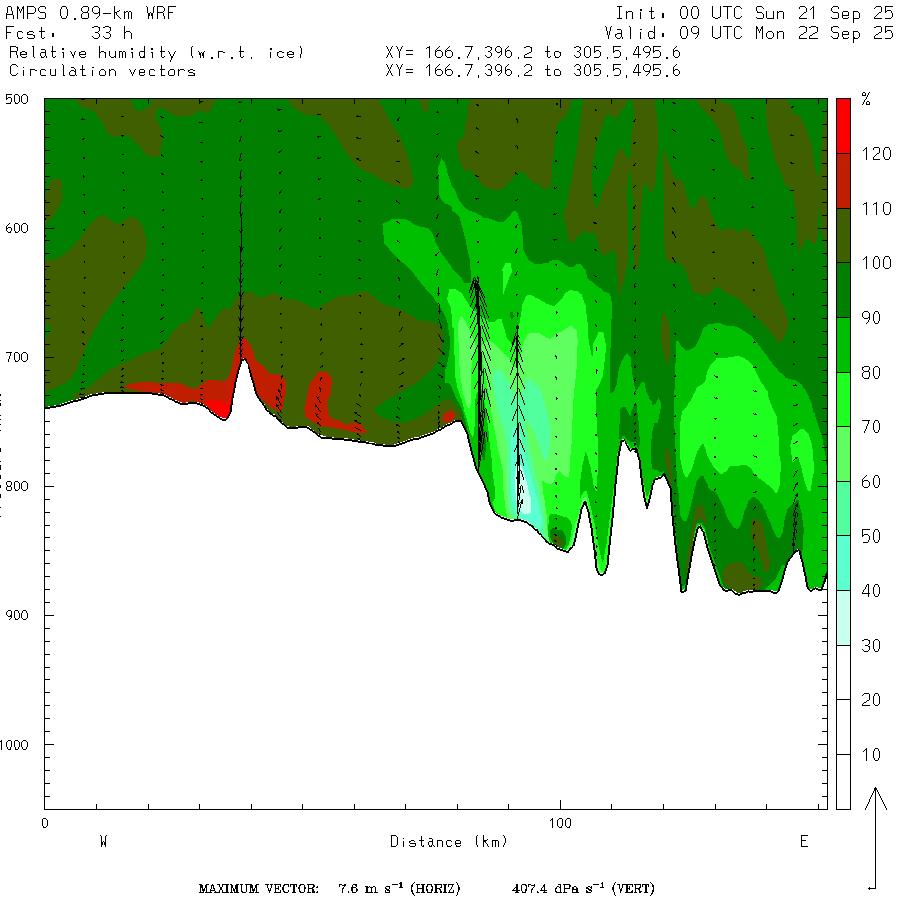Select the pale cyan 30–40 legend swatch
The width and height of the screenshot is (900, 900).
click(843, 618)
